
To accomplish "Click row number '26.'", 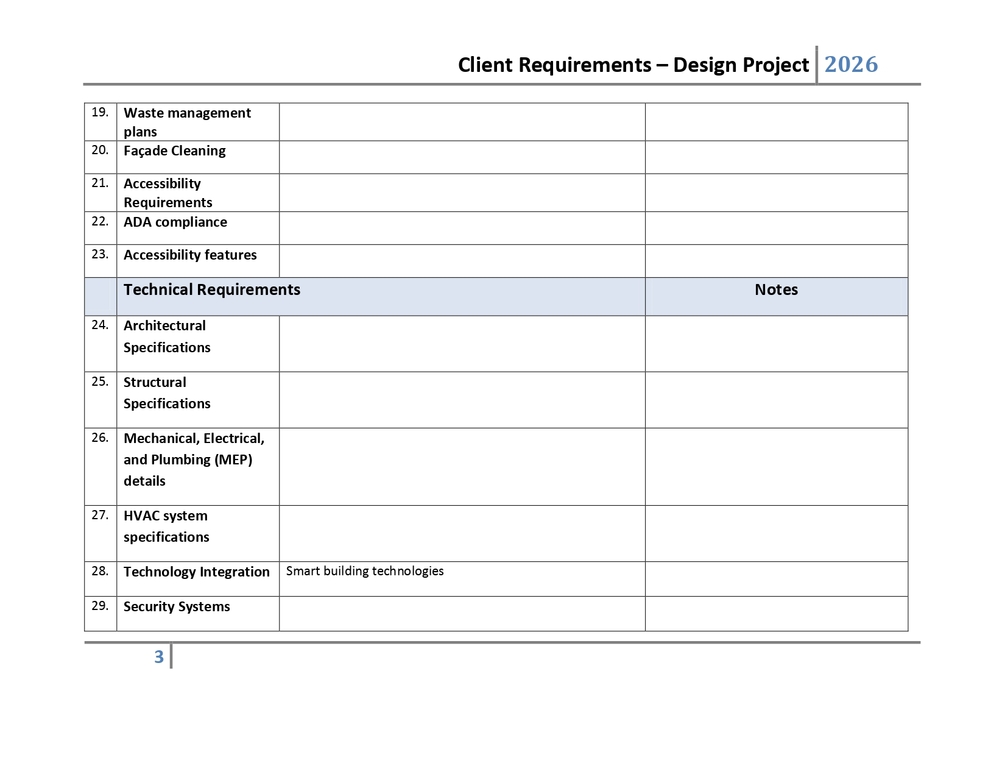I will click(x=100, y=438).
